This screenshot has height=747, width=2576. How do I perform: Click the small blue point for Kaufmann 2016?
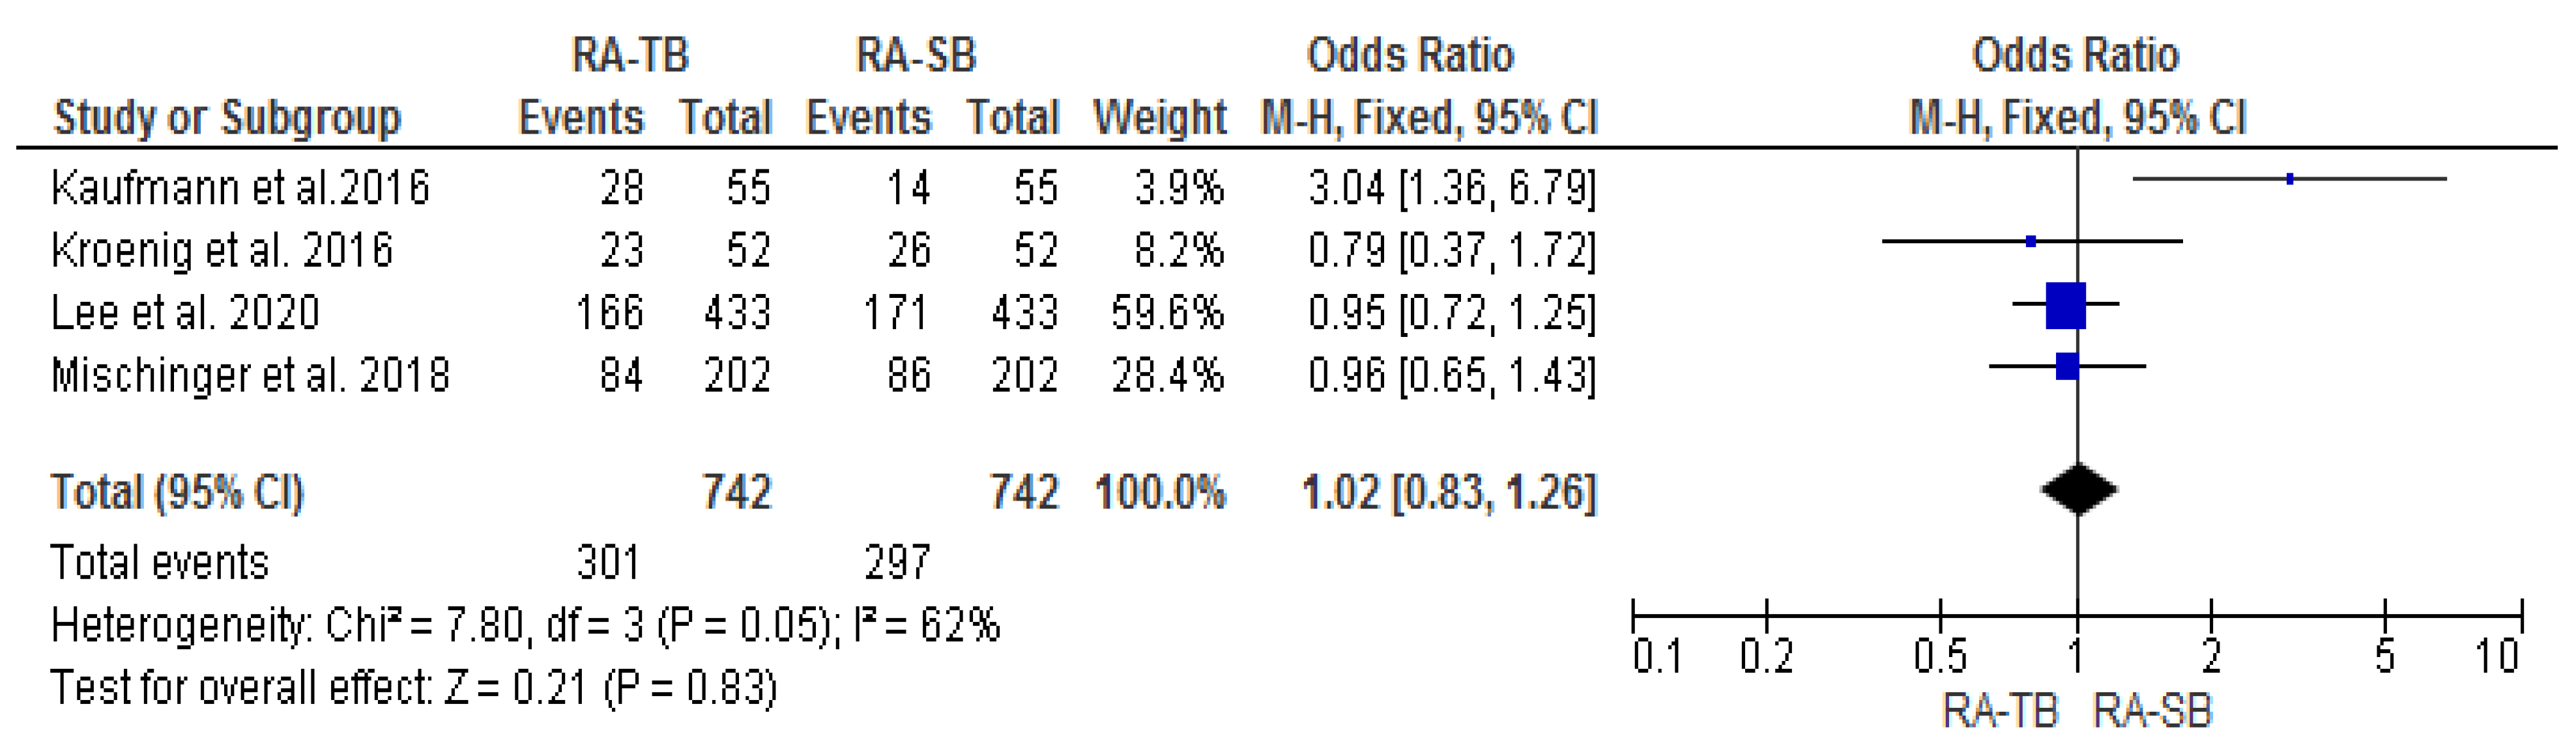coord(2289,179)
